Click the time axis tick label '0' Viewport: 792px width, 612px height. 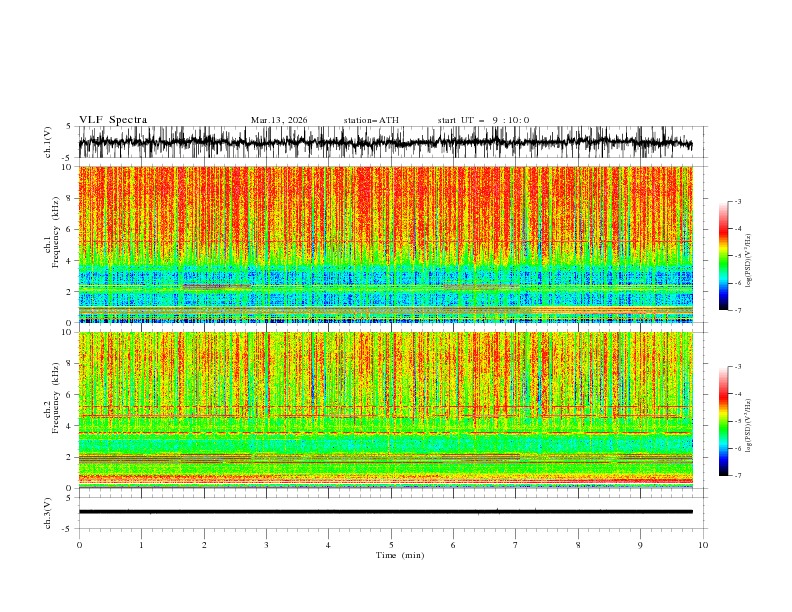pyautogui.click(x=79, y=545)
